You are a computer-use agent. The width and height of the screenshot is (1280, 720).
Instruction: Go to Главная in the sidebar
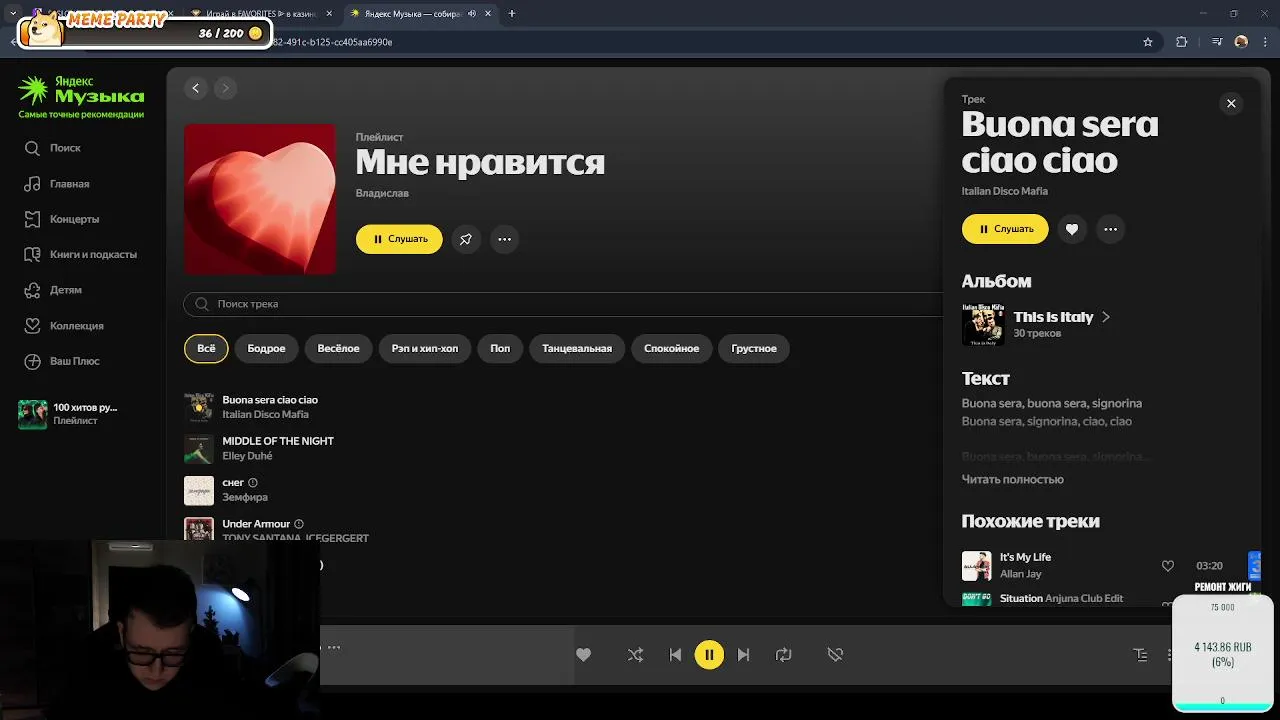[57, 184]
